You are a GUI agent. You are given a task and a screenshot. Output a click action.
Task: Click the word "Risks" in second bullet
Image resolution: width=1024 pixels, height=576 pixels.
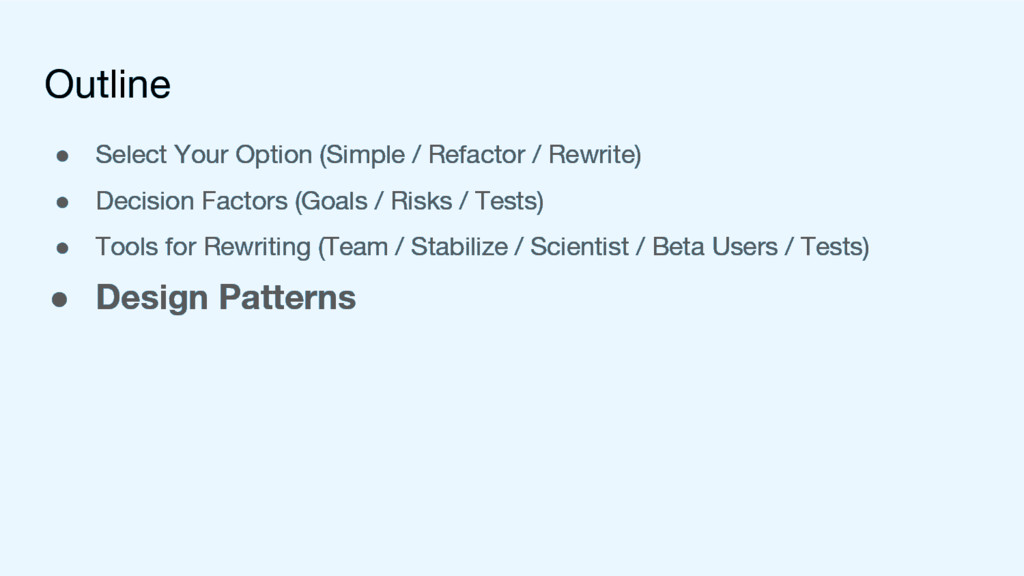point(421,201)
